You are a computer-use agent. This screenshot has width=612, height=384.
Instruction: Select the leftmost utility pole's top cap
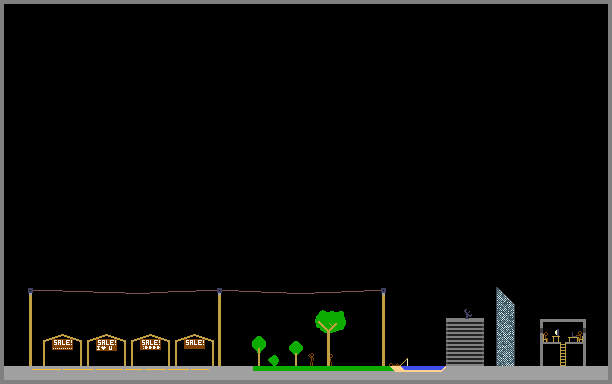click(30, 291)
